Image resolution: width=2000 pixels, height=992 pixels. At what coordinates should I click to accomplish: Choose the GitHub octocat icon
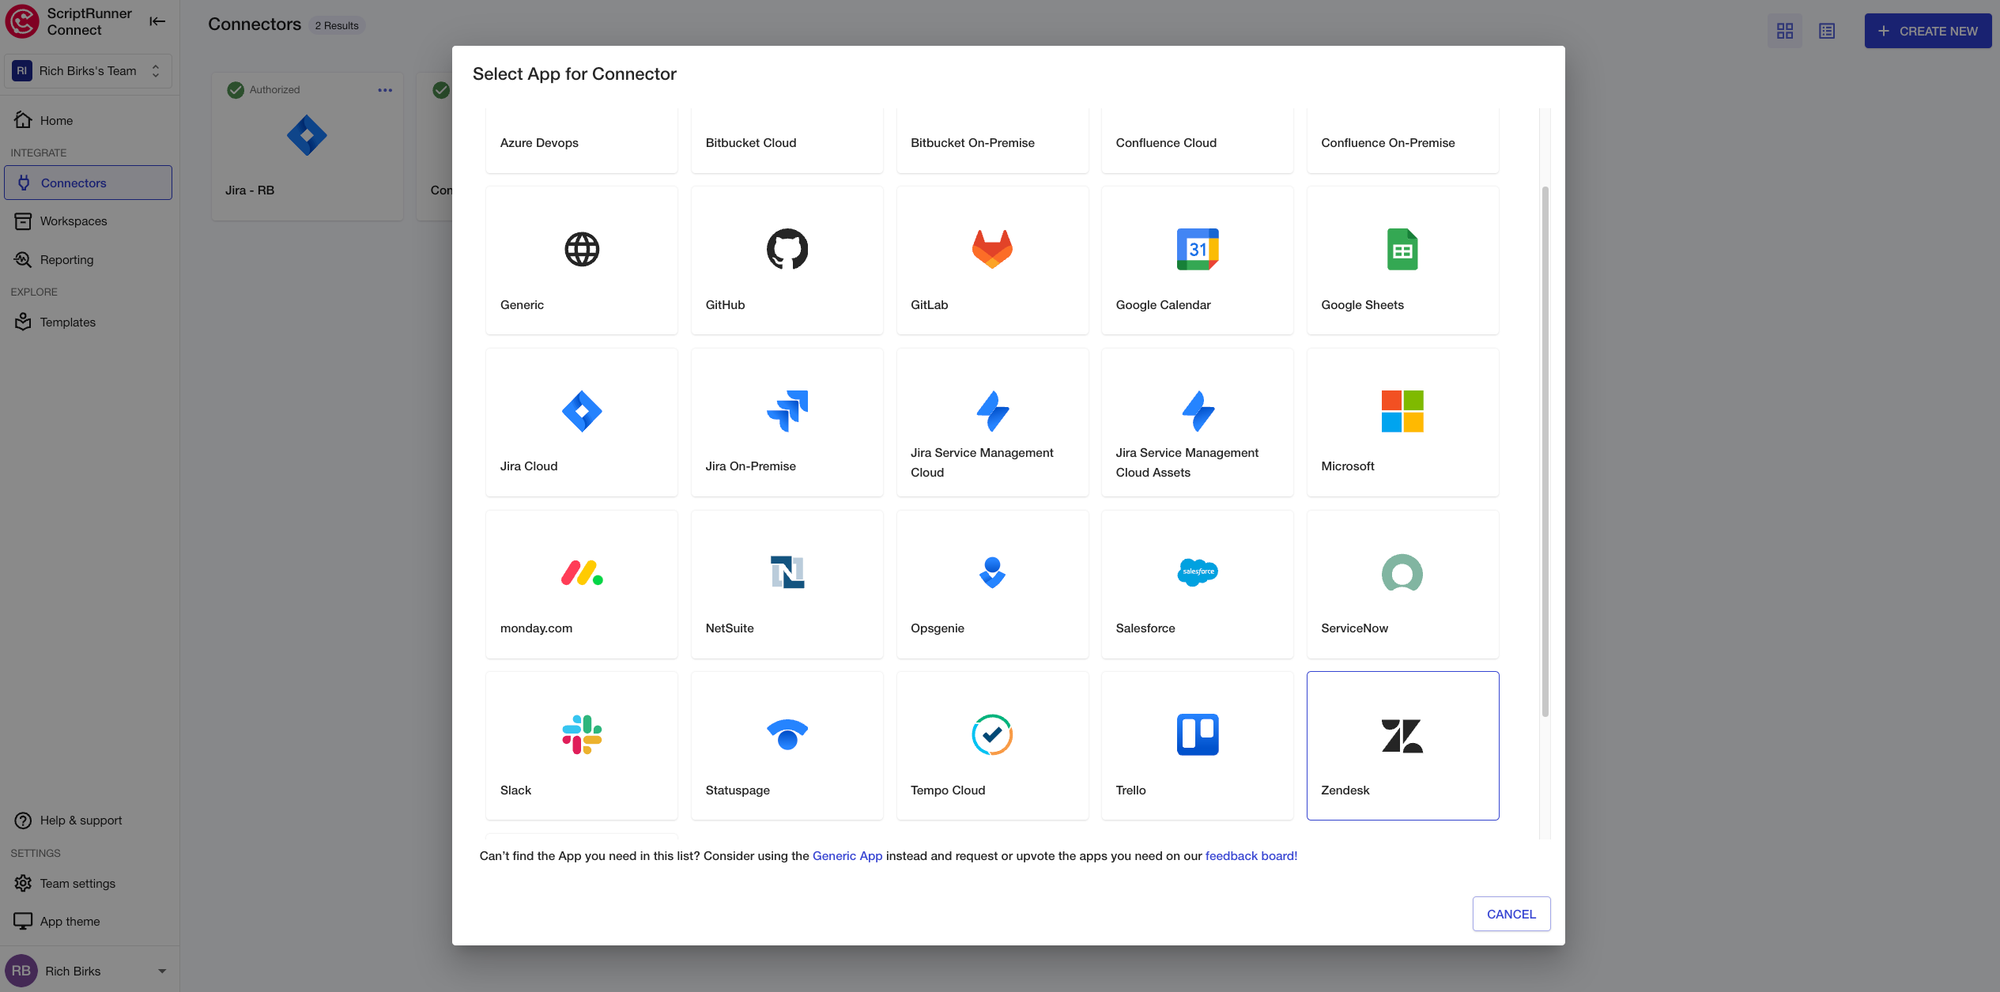tap(787, 249)
